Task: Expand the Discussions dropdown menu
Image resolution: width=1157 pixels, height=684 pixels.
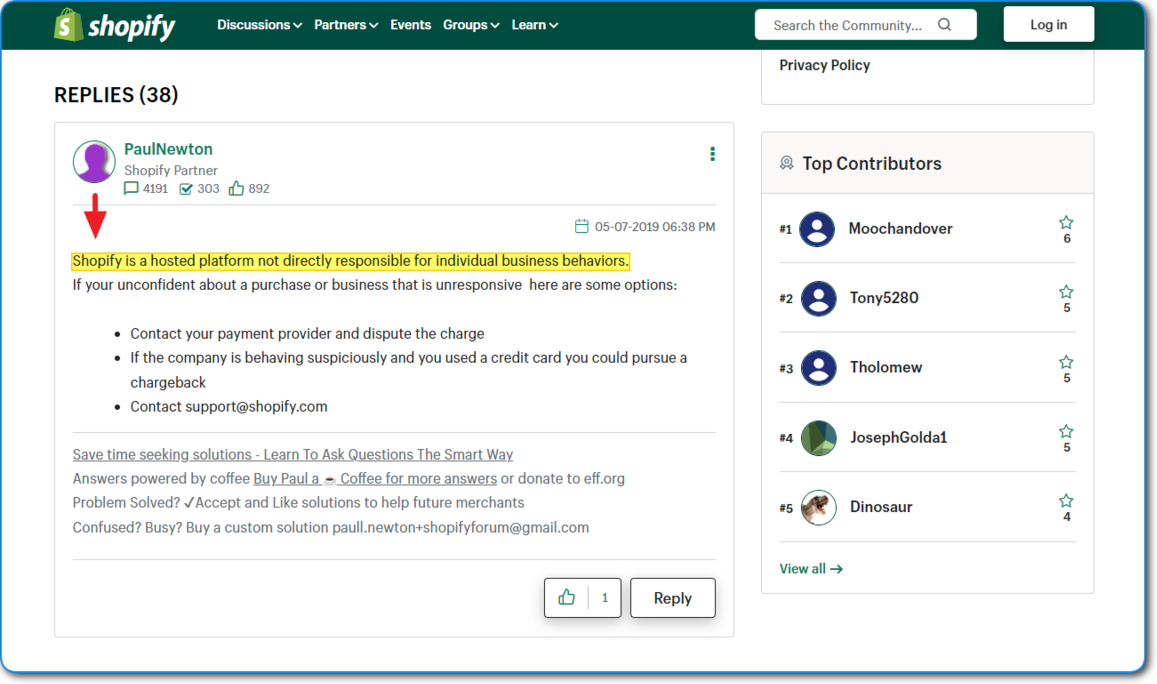Action: 259,25
